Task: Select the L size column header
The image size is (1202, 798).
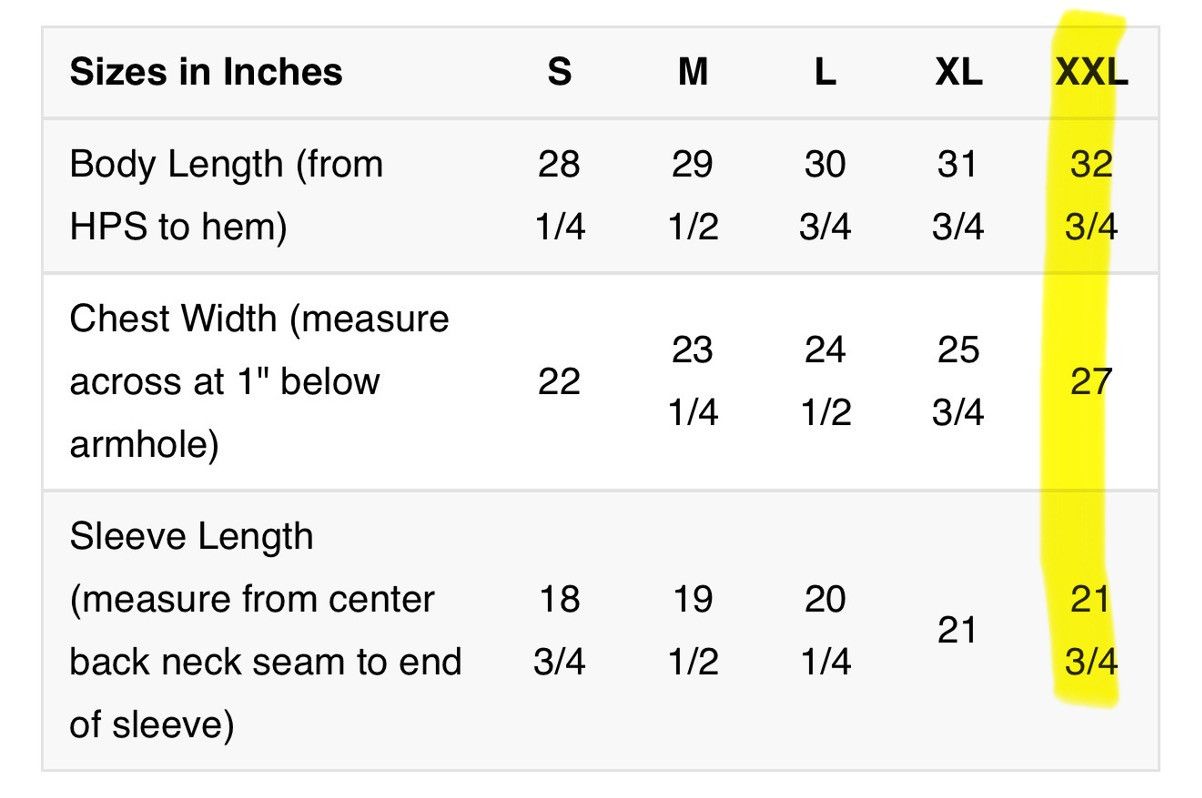Action: click(x=825, y=72)
